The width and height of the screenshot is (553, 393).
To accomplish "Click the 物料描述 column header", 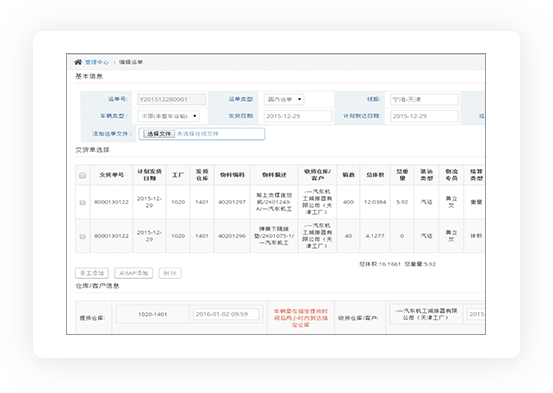I will (274, 175).
